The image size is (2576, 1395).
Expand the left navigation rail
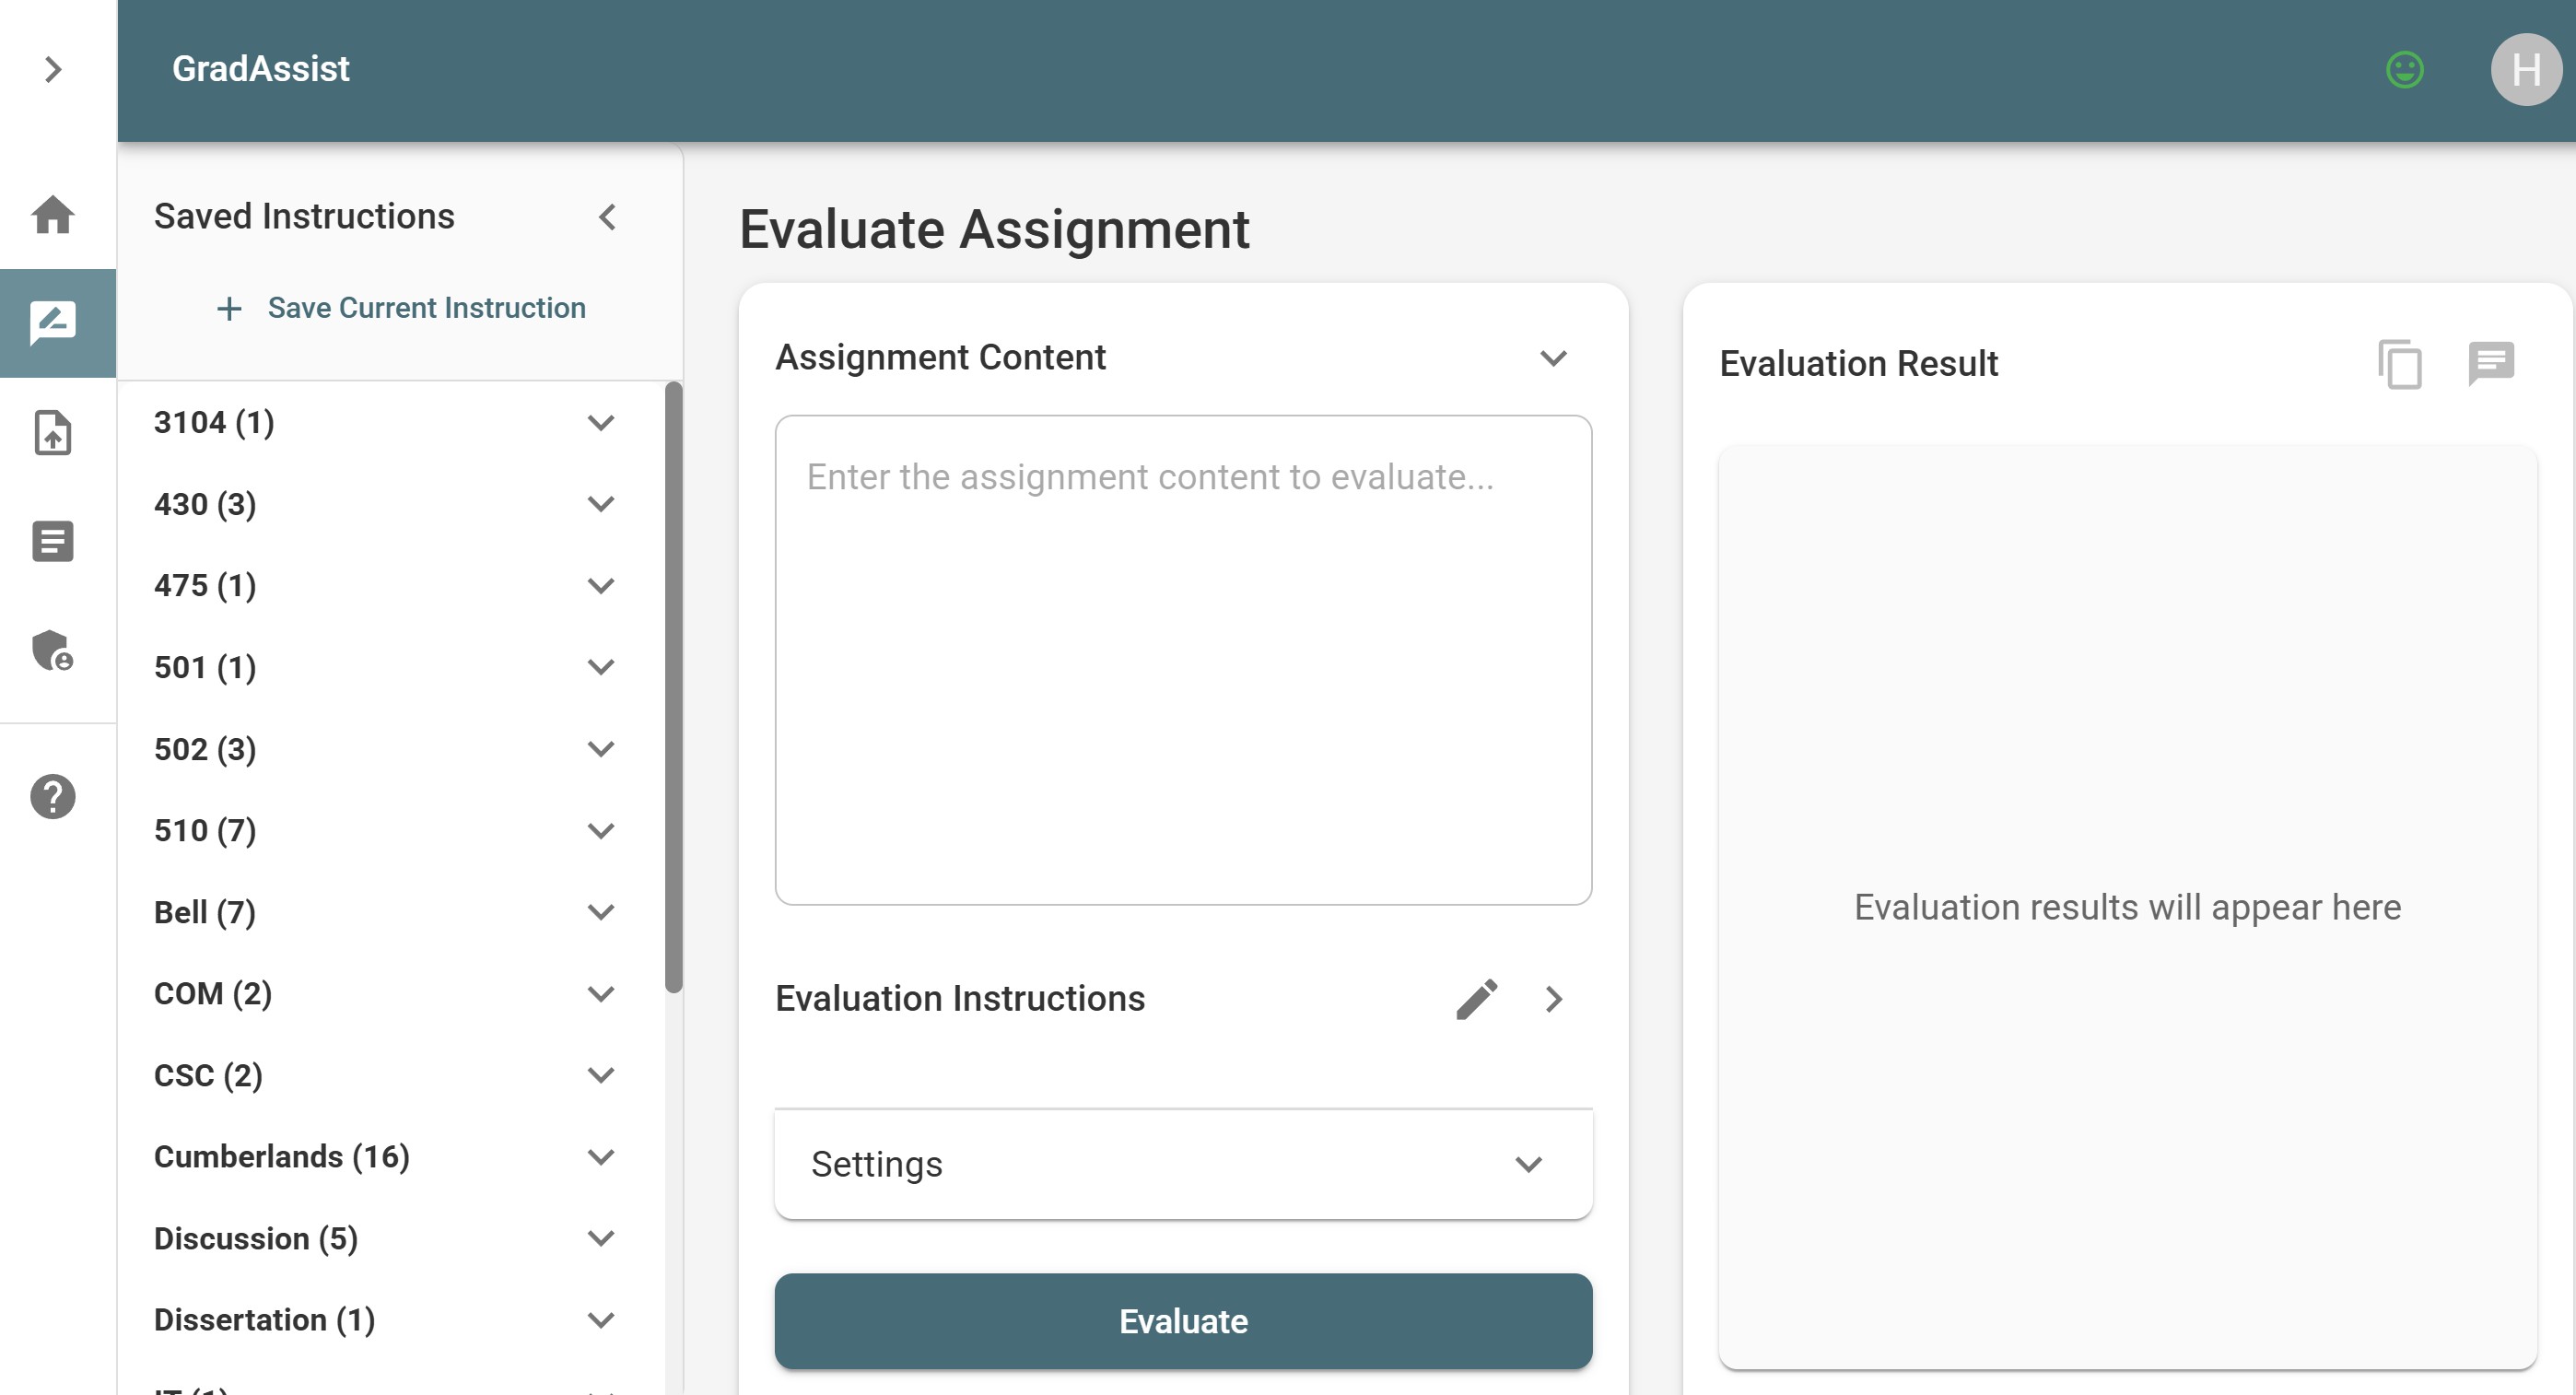53,69
